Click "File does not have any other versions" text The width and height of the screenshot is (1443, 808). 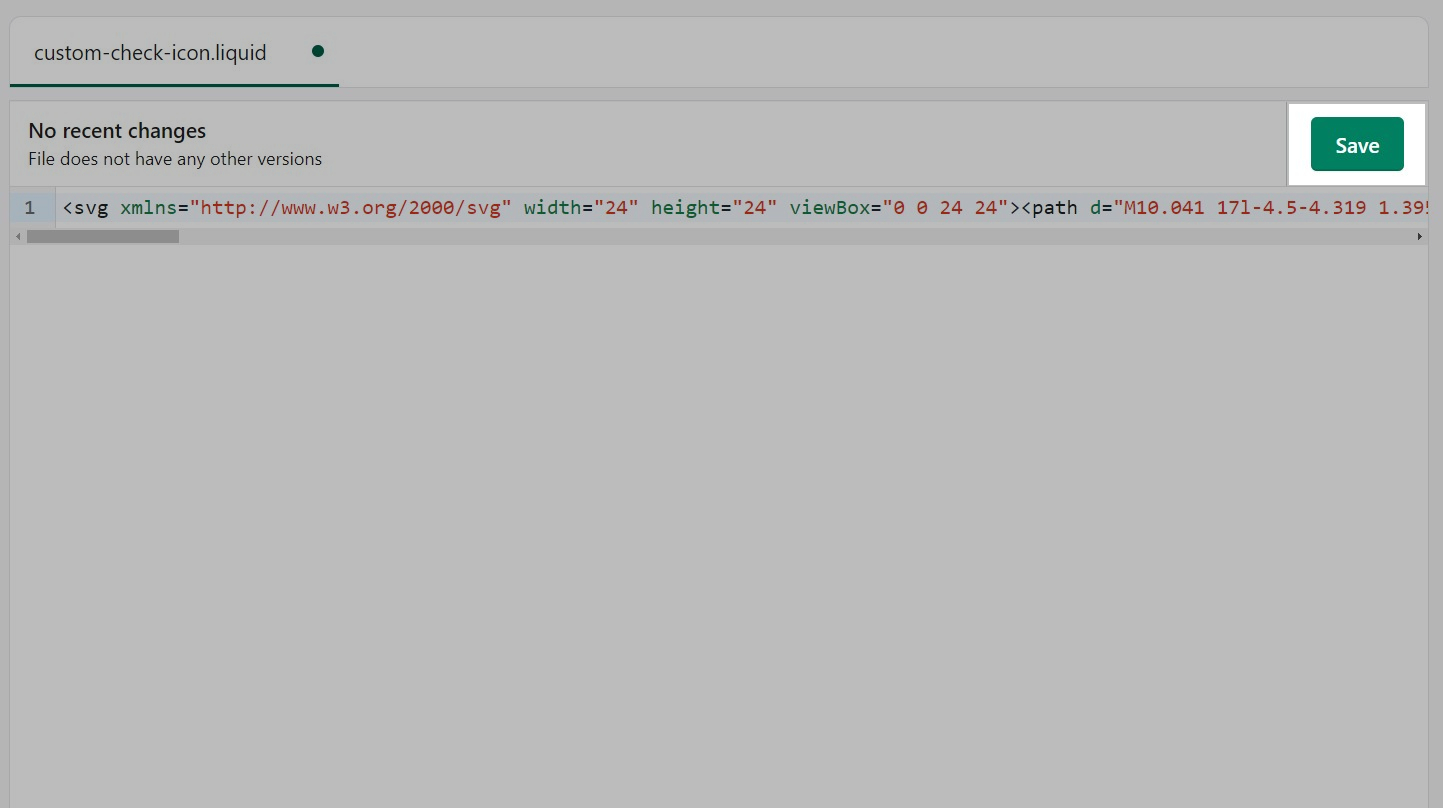click(x=175, y=159)
